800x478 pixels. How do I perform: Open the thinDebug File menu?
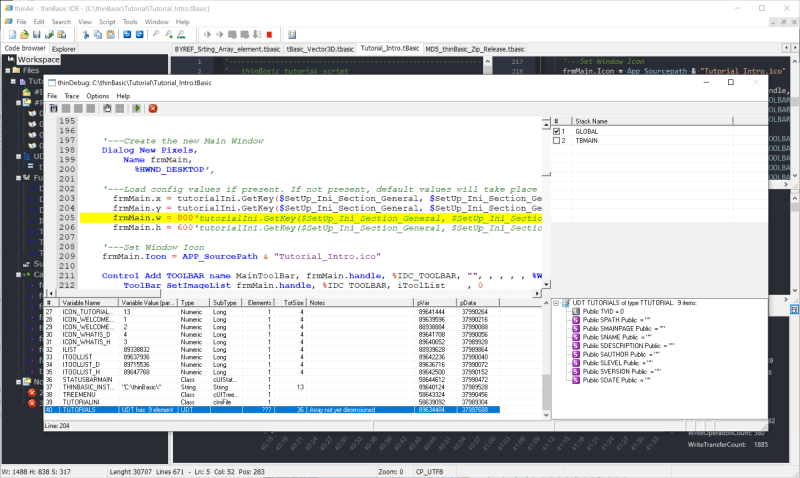52,96
